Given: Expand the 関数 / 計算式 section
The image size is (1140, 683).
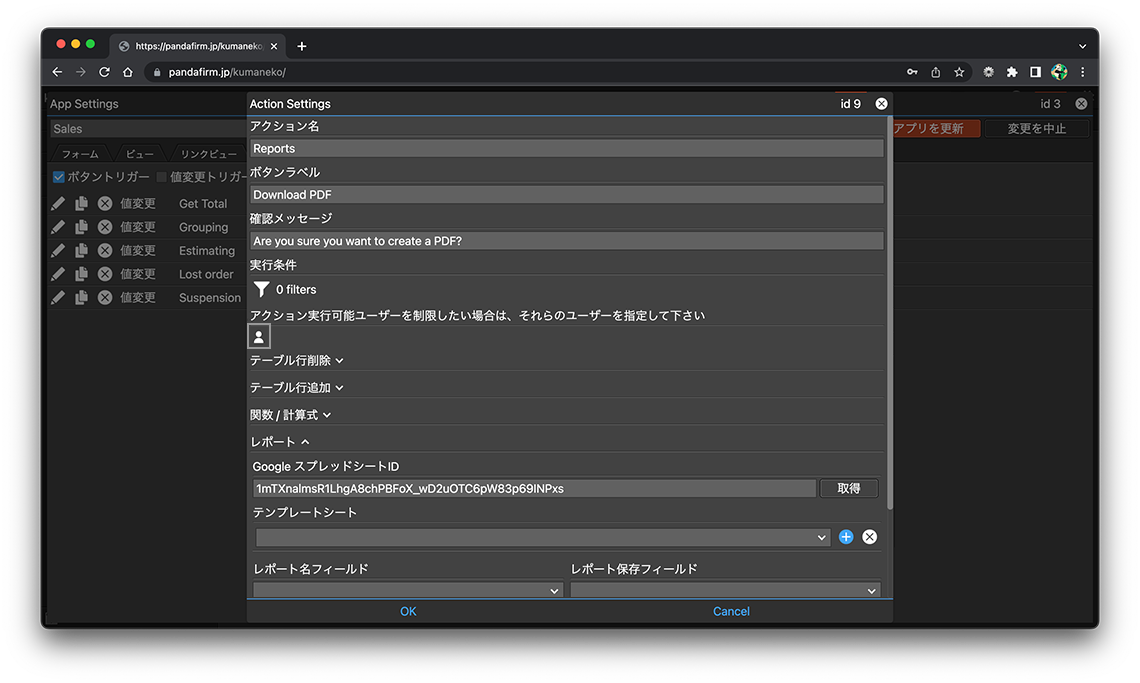Looking at the screenshot, I should pos(290,415).
